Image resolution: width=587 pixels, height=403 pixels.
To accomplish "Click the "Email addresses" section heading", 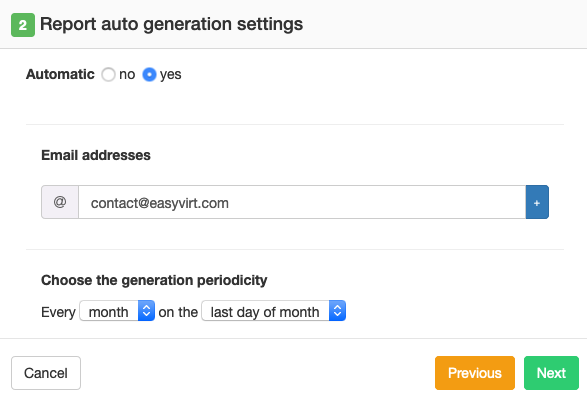I will click(x=96, y=155).
